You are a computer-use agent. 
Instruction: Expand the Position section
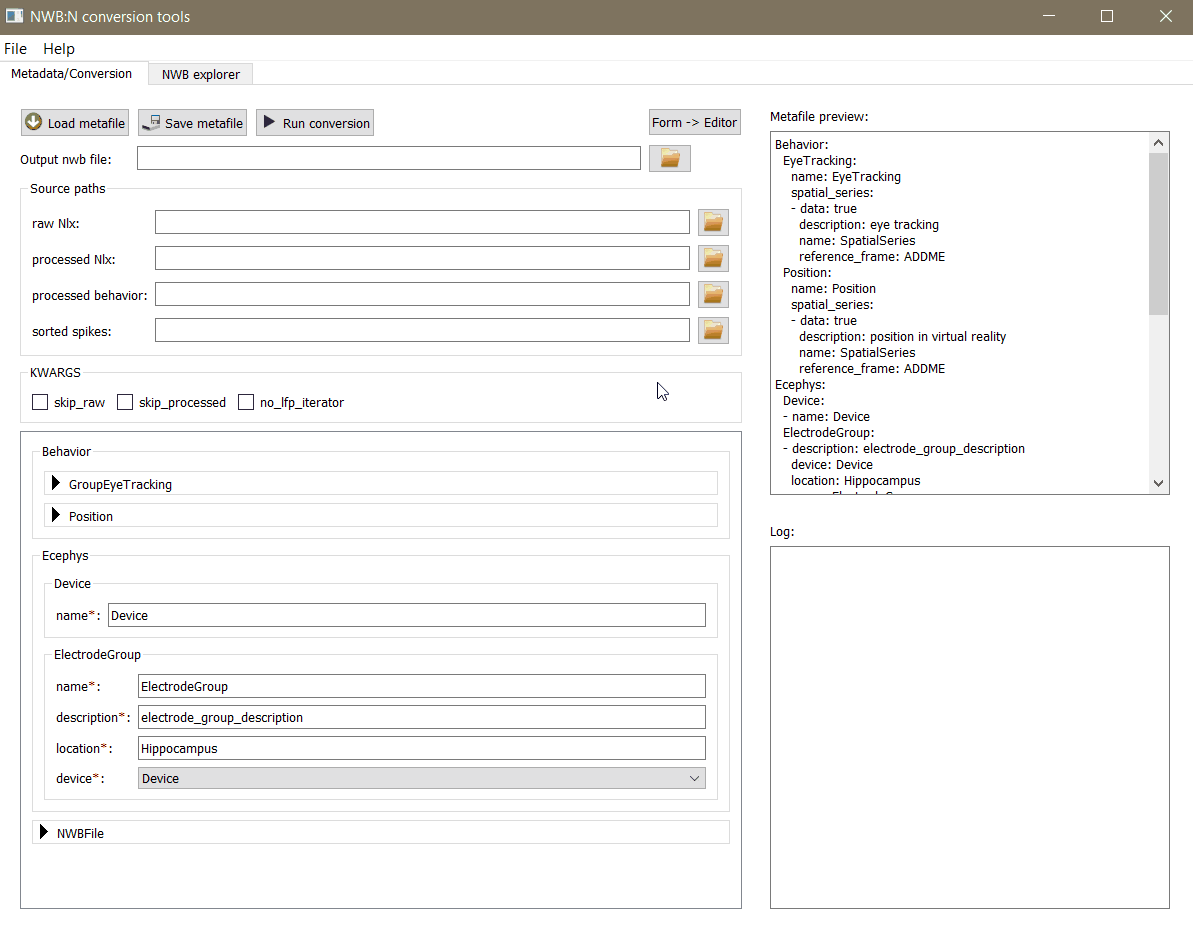(56, 516)
